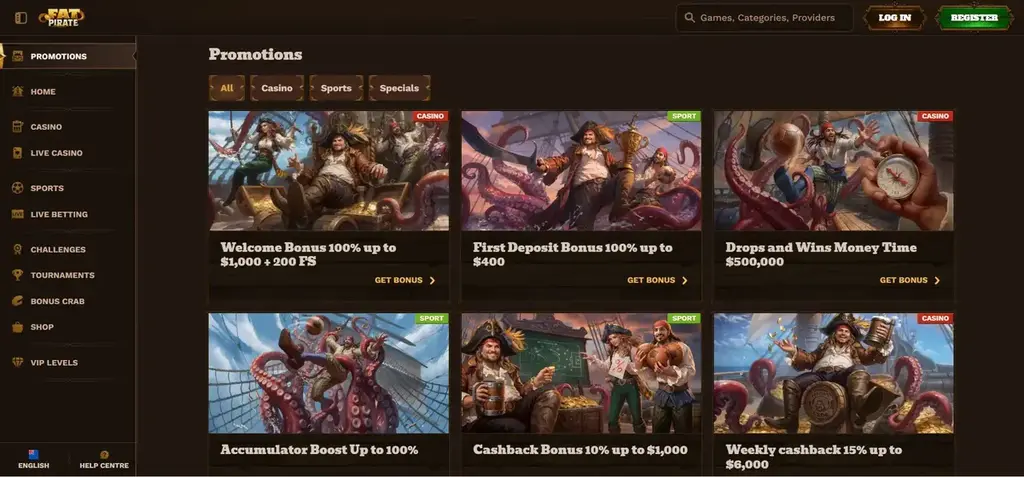The width and height of the screenshot is (1024, 477).
Task: Select the Sports filter tab
Action: (x=336, y=88)
